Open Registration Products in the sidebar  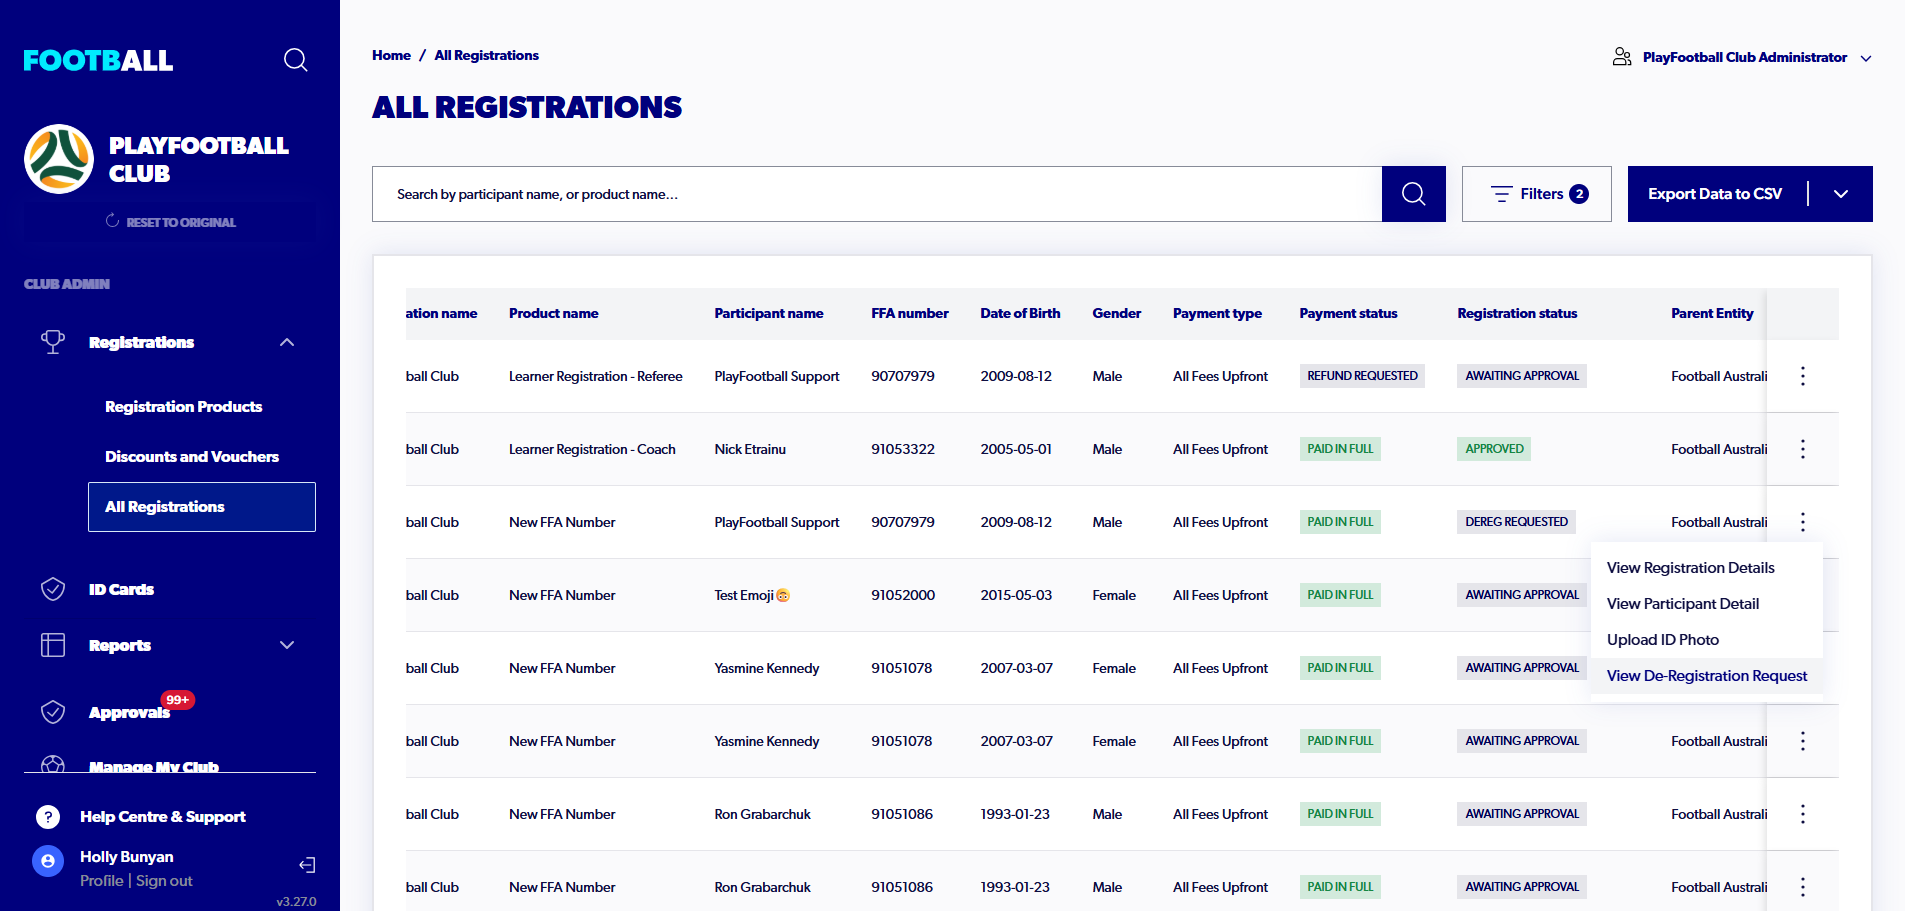pos(183,407)
